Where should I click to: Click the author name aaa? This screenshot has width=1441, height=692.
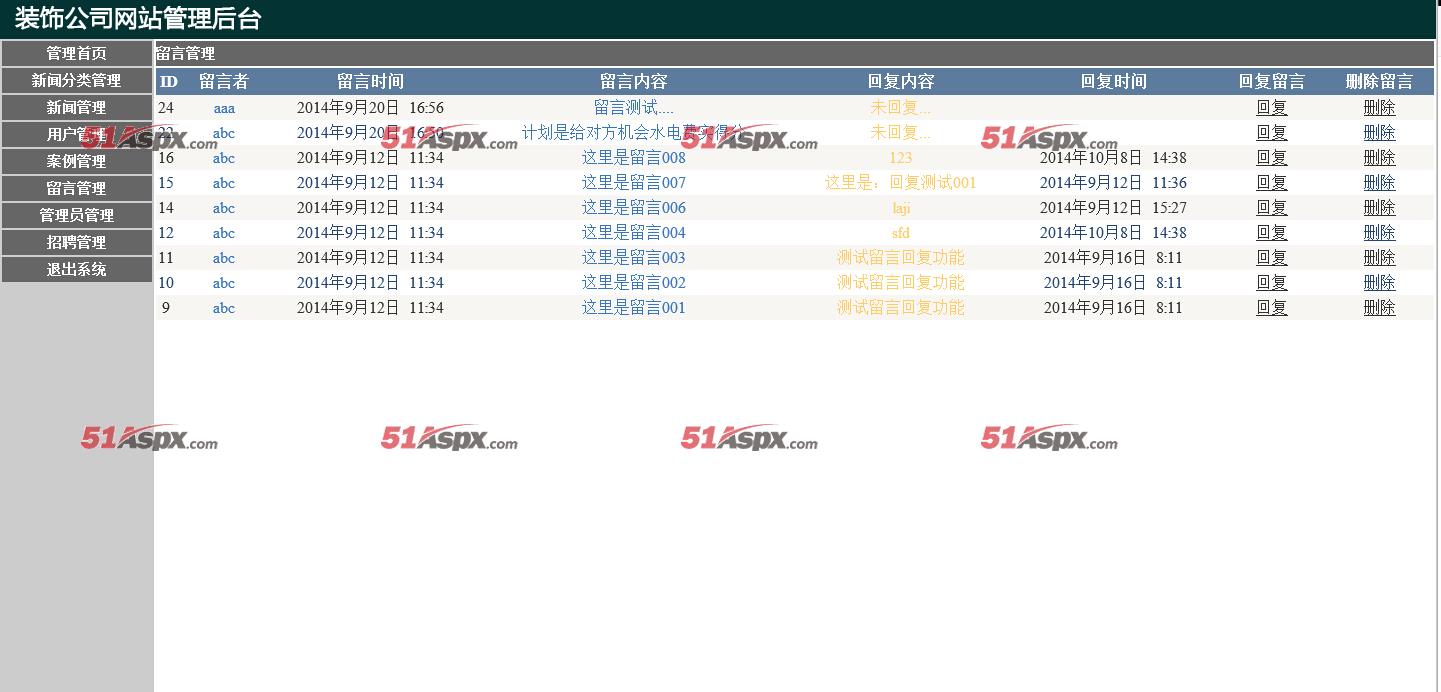[x=224, y=107]
